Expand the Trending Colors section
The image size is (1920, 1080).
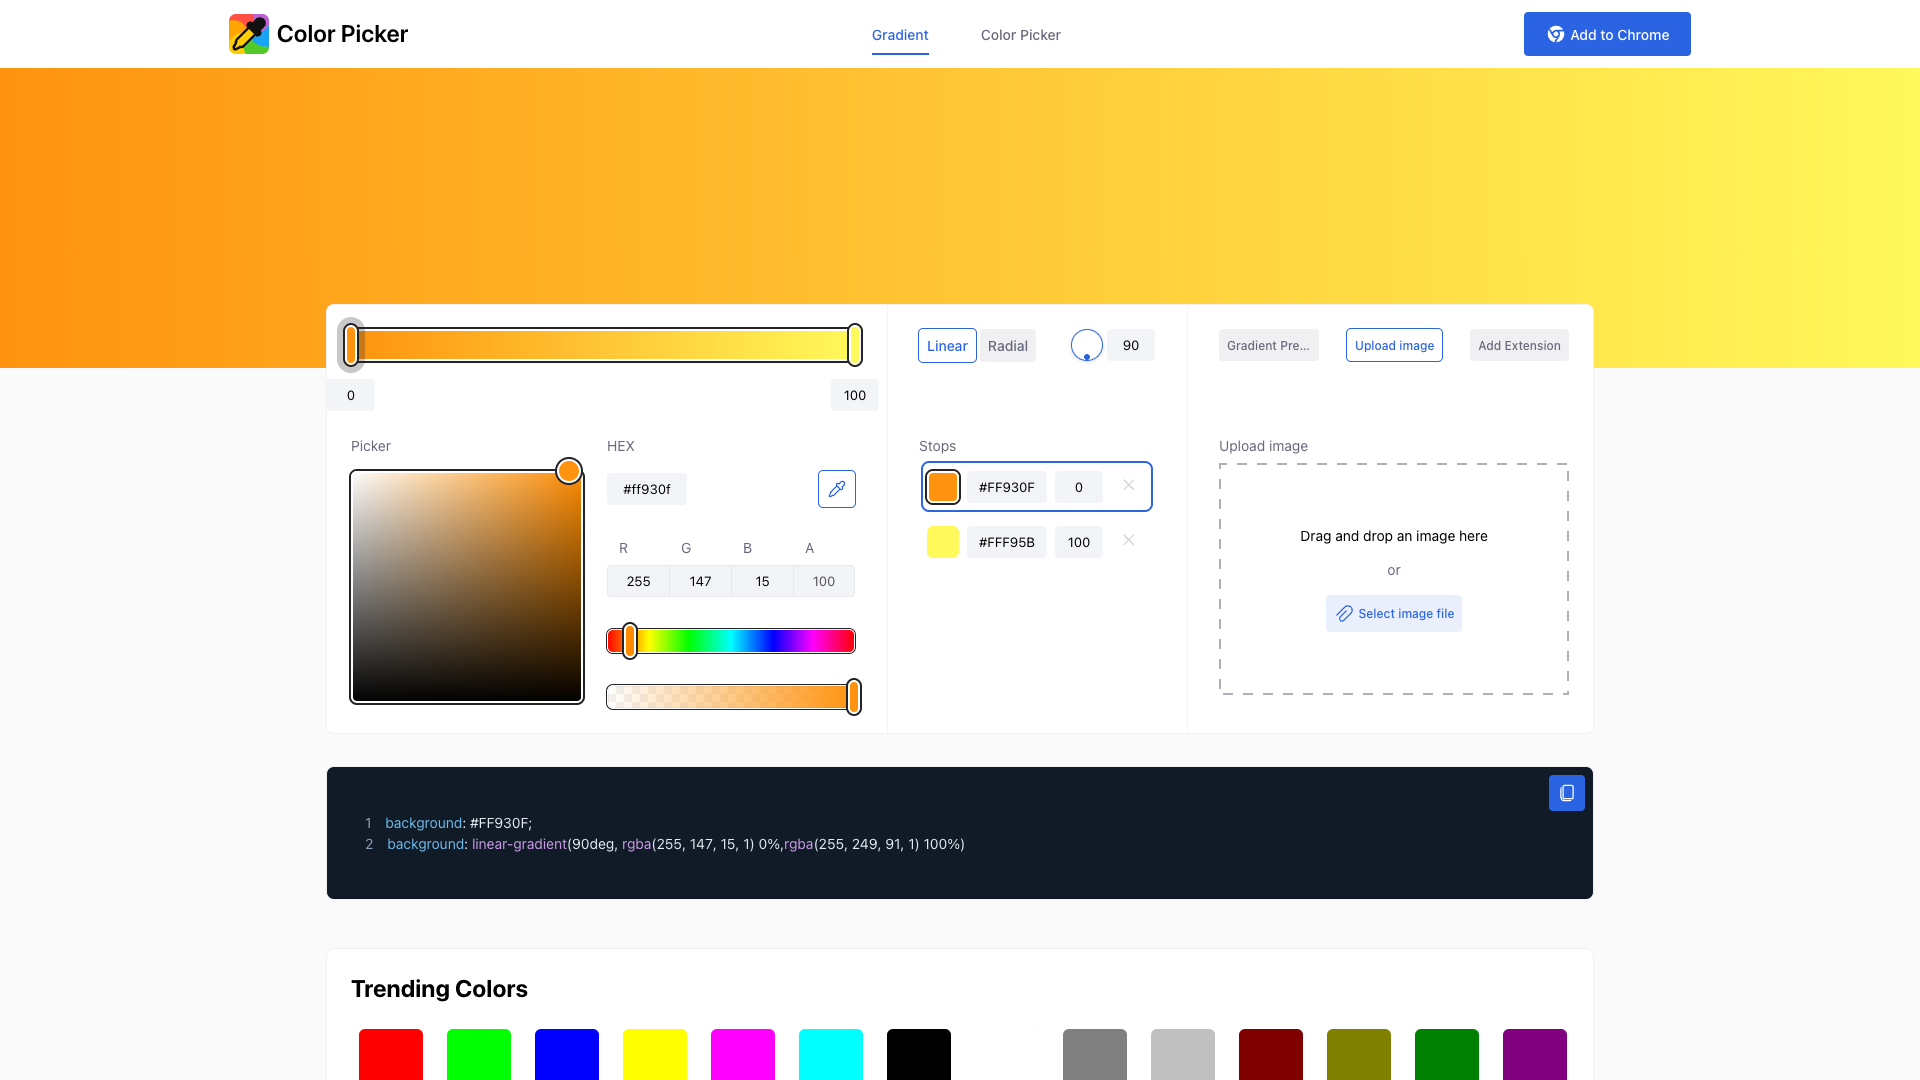[x=439, y=988]
